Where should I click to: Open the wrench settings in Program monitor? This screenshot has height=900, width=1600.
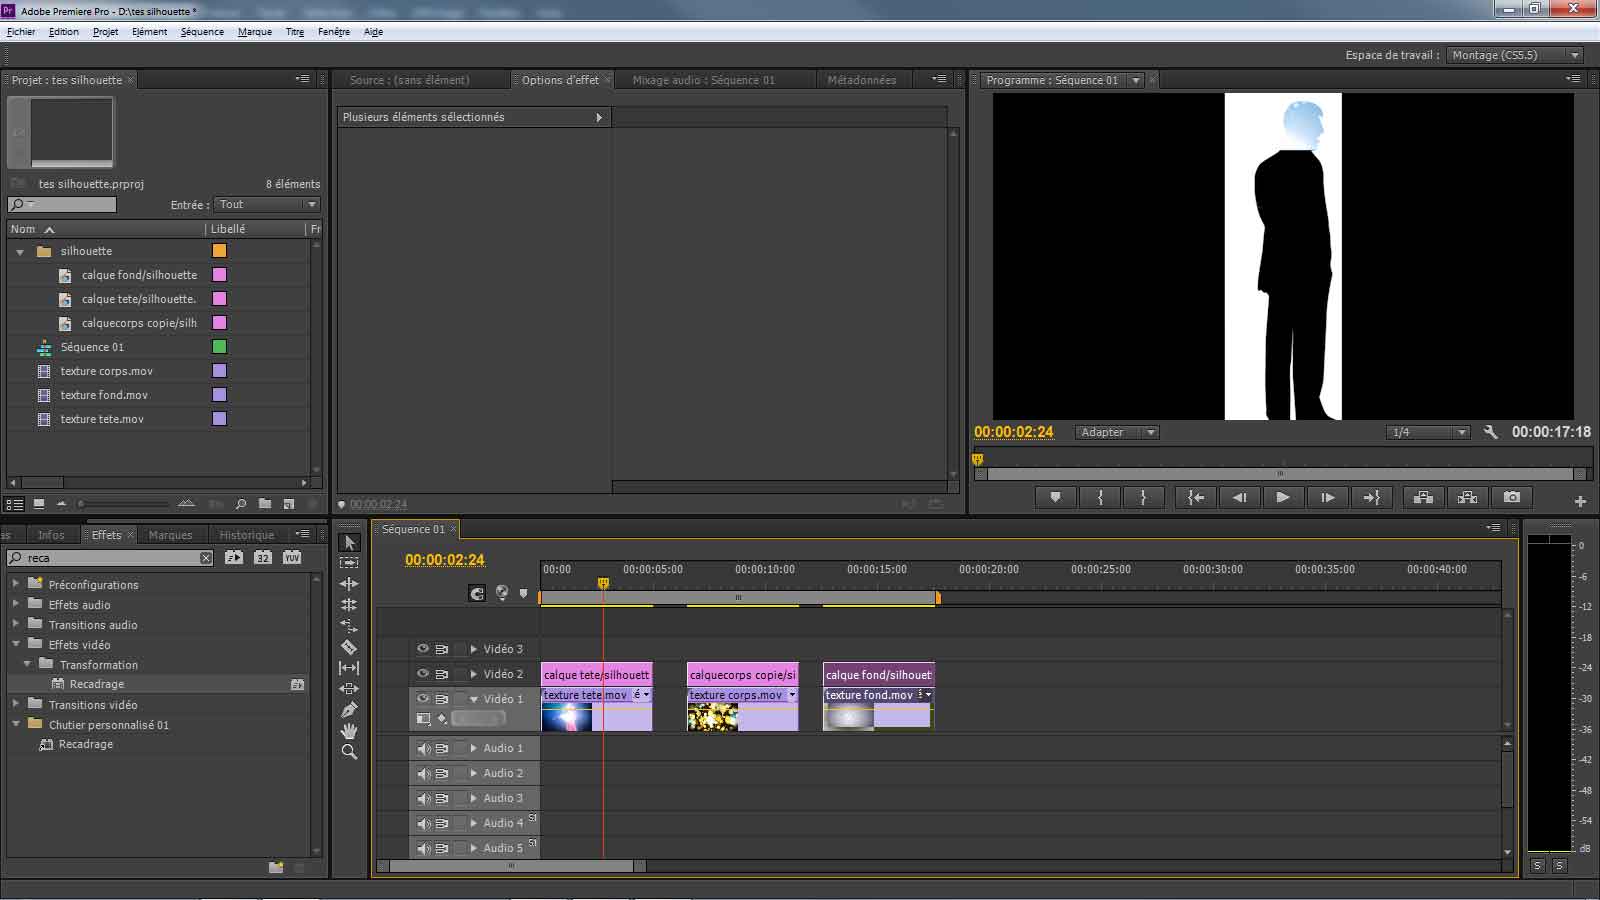pyautogui.click(x=1490, y=432)
